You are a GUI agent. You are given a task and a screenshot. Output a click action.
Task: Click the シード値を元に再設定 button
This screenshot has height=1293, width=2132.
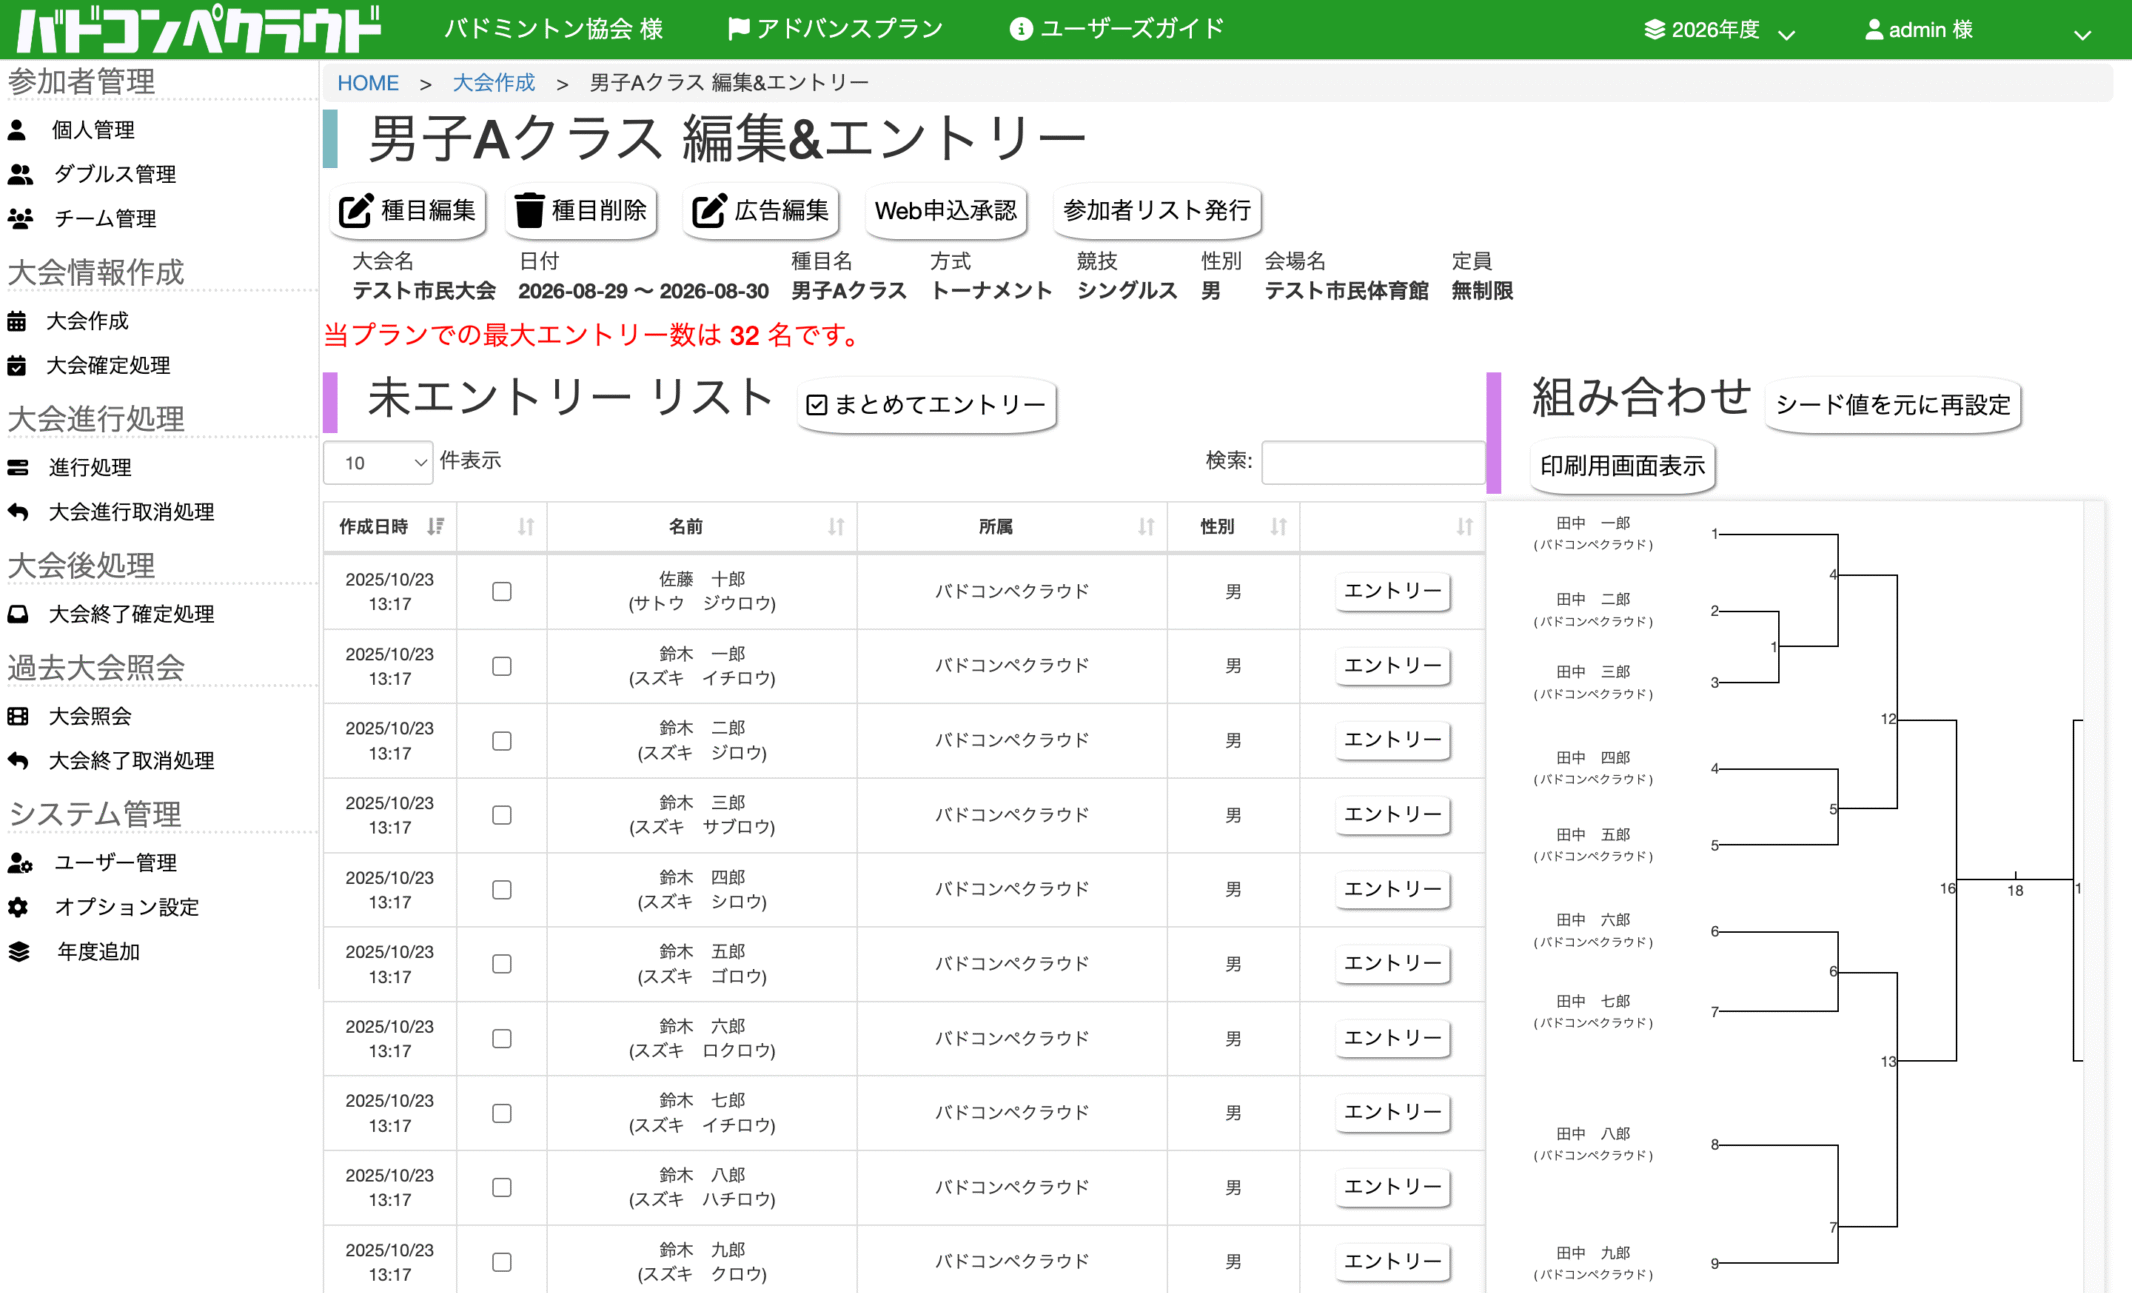coord(1893,405)
